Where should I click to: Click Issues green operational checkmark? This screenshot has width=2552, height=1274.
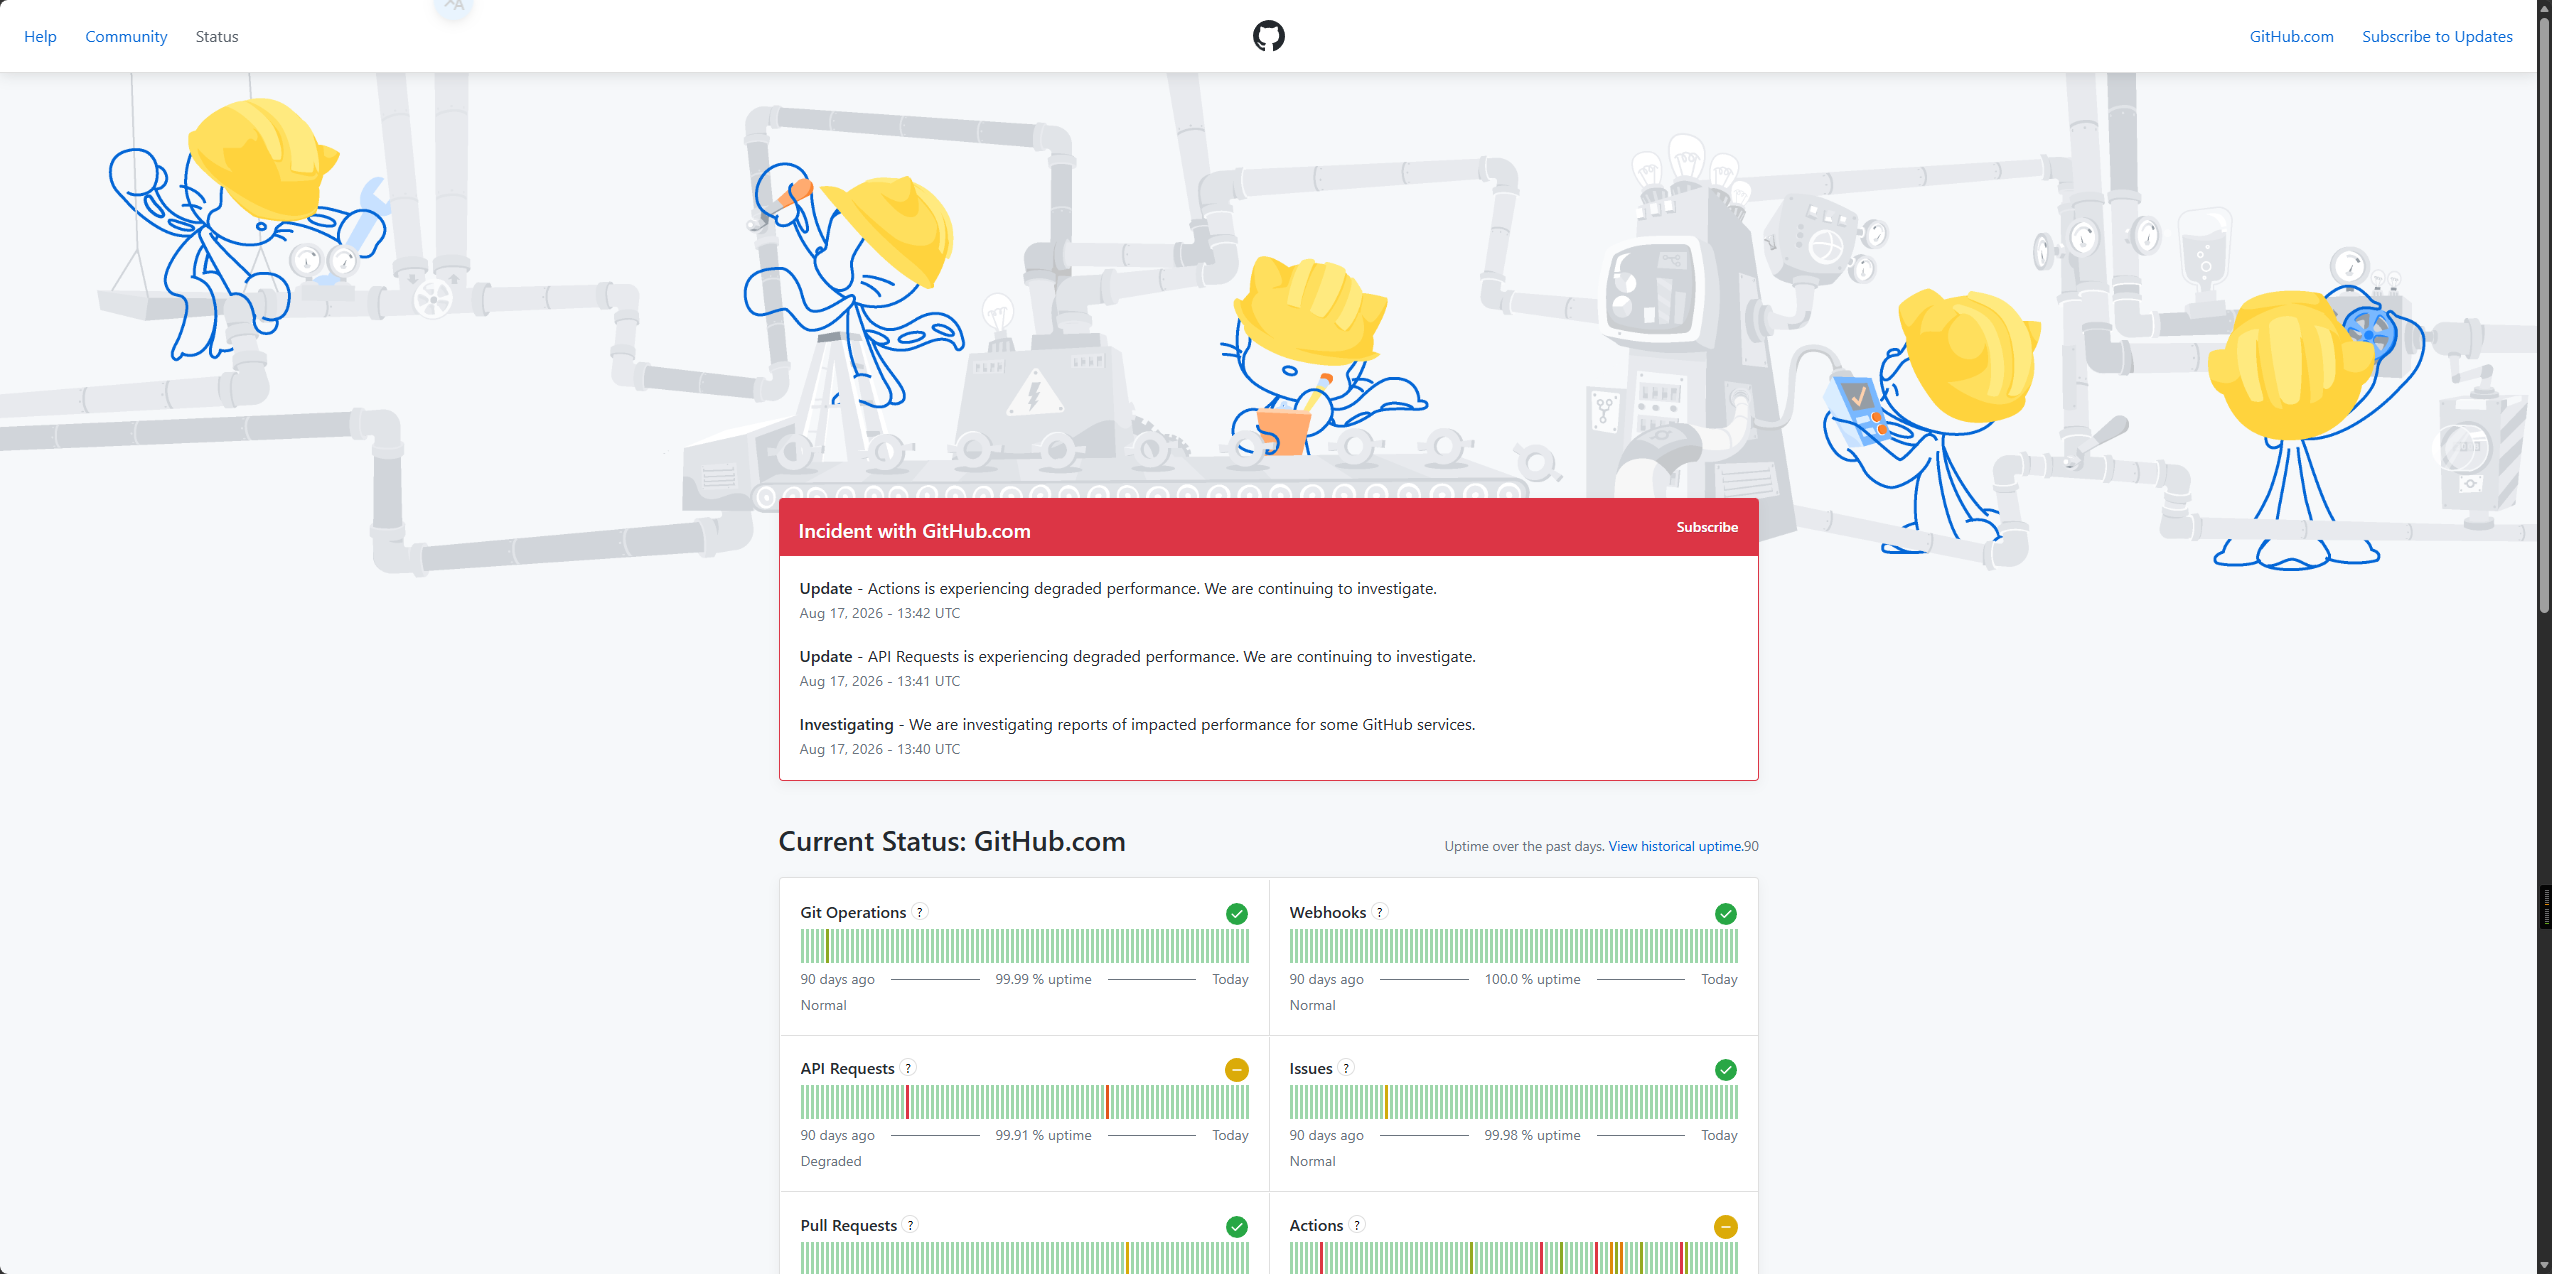[x=1726, y=1070]
